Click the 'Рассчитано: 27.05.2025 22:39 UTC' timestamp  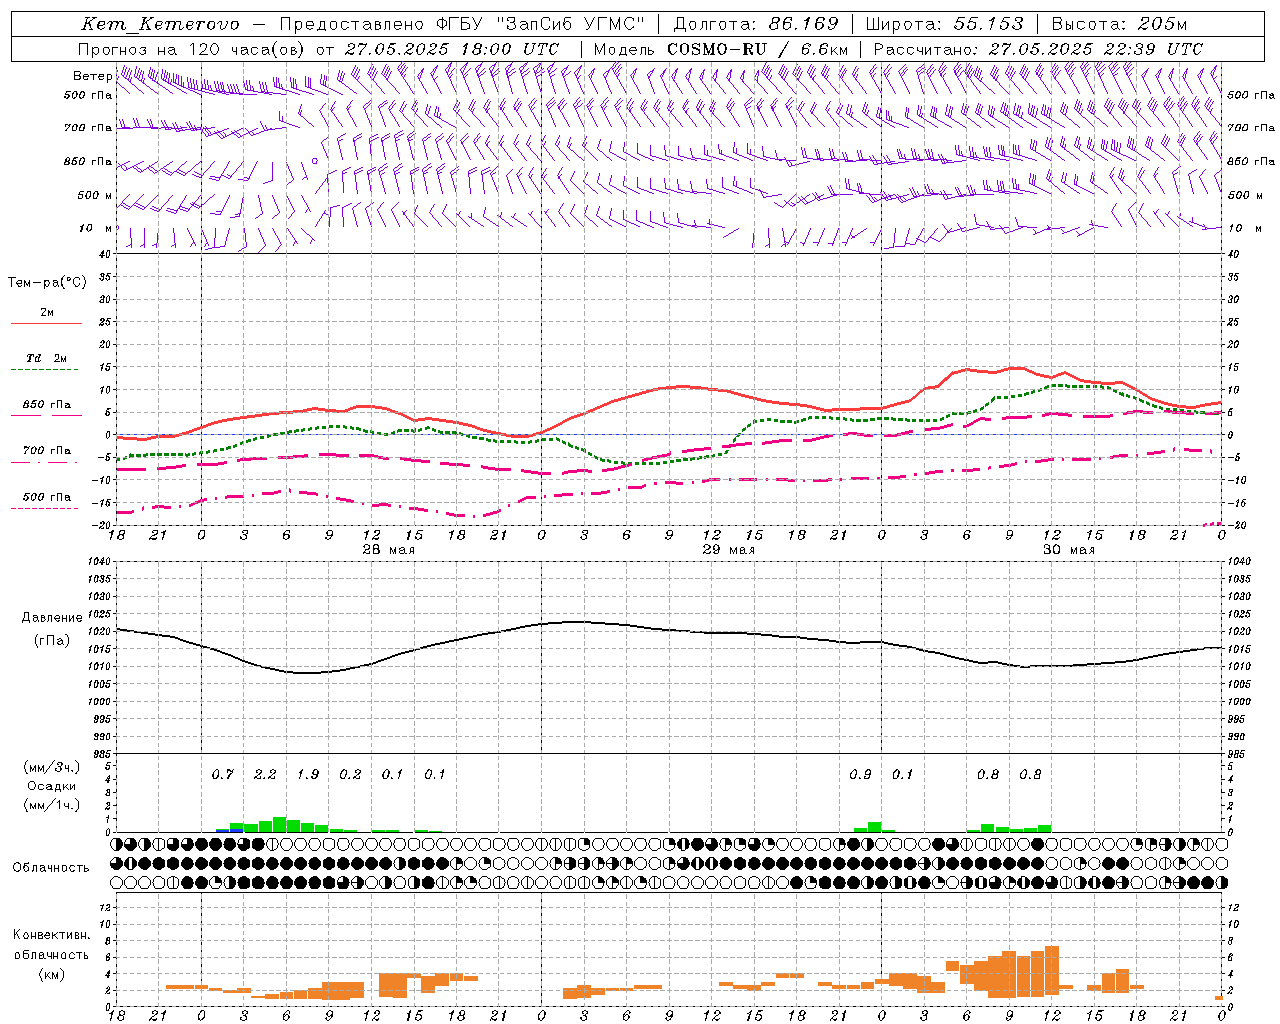click(1038, 49)
